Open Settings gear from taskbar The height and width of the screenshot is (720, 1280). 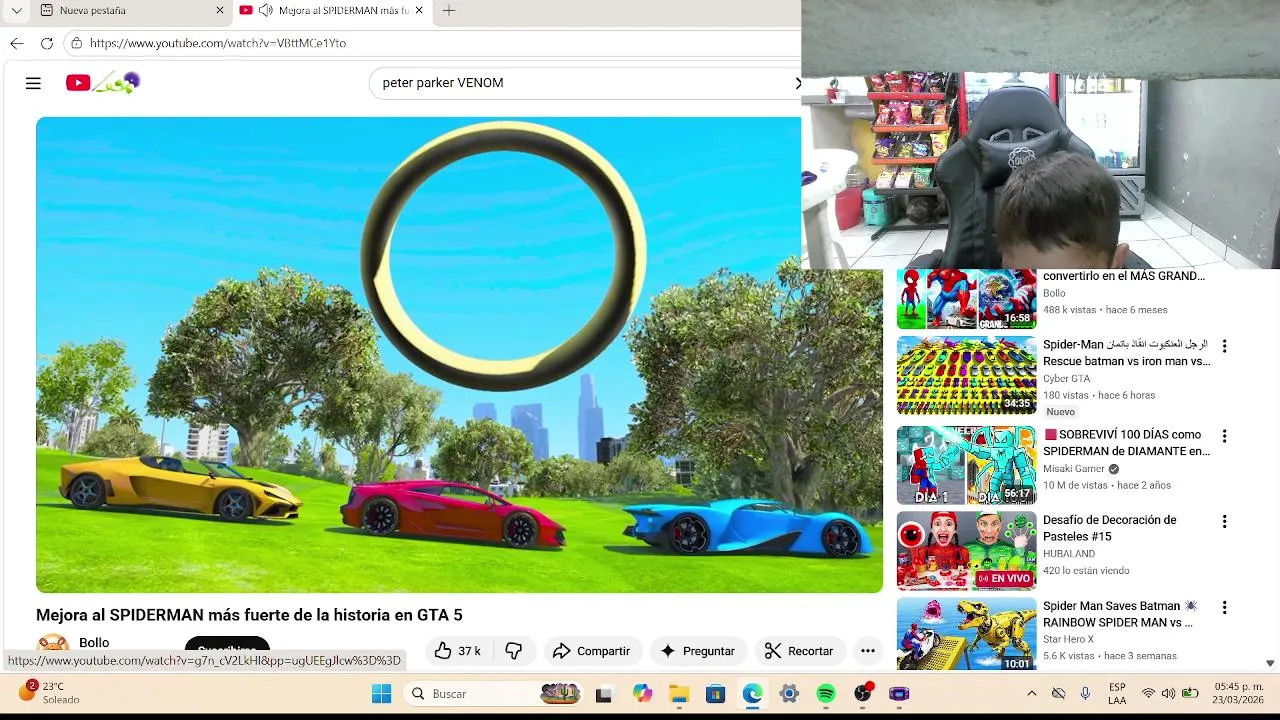click(789, 693)
